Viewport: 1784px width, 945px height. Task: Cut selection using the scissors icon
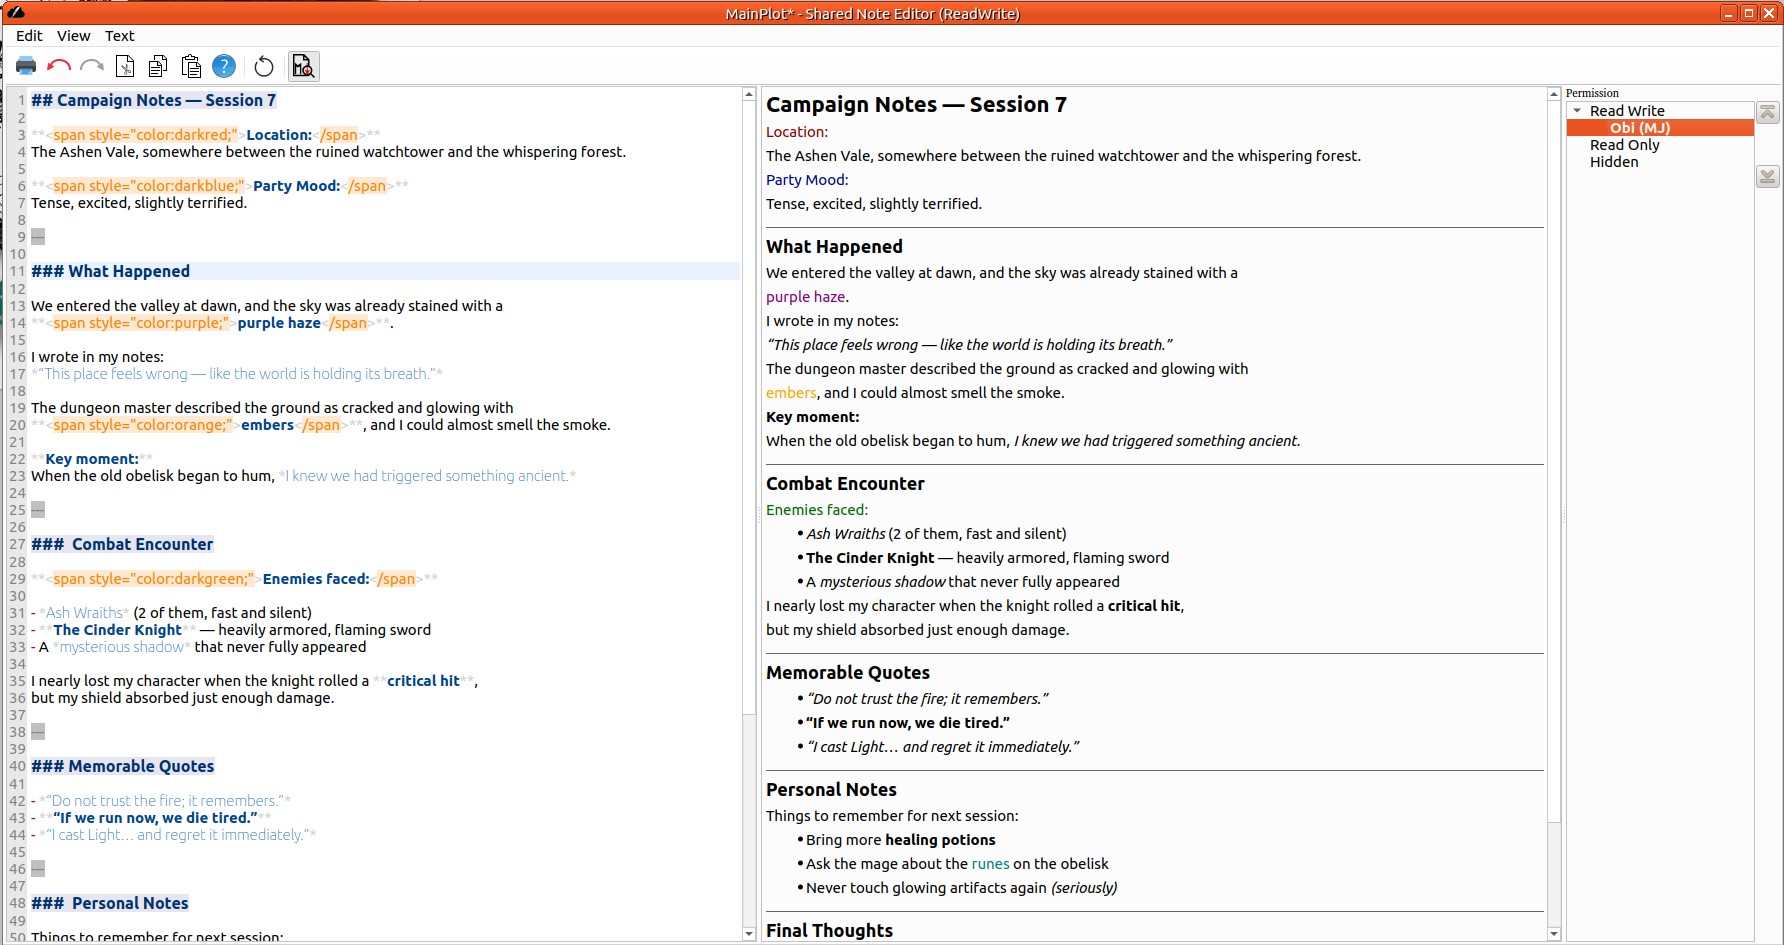coord(125,67)
